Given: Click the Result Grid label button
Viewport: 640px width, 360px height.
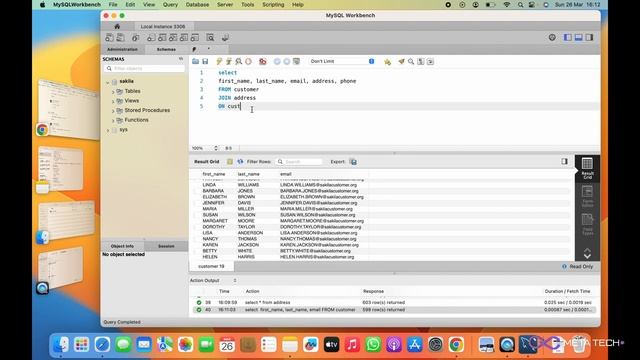Looking at the screenshot, I should (x=207, y=162).
